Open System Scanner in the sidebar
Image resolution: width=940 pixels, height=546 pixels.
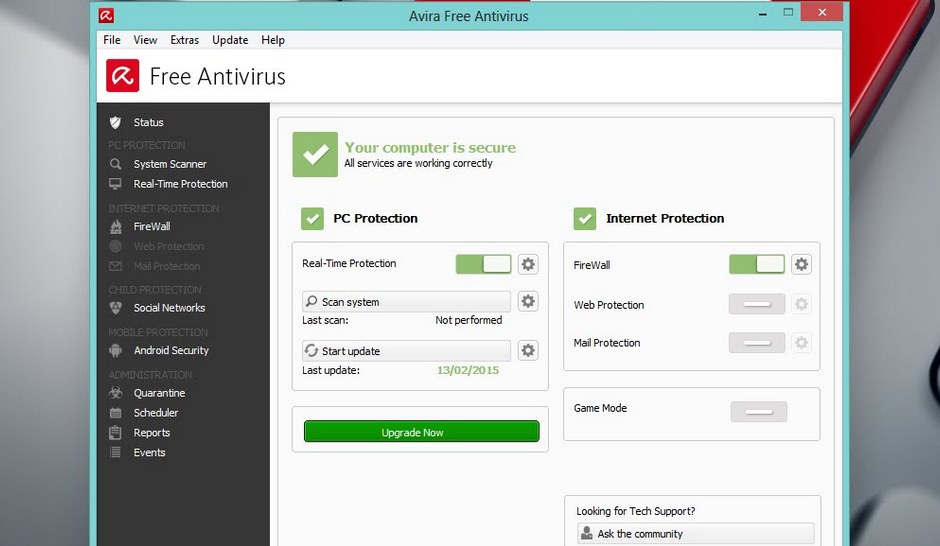[170, 164]
